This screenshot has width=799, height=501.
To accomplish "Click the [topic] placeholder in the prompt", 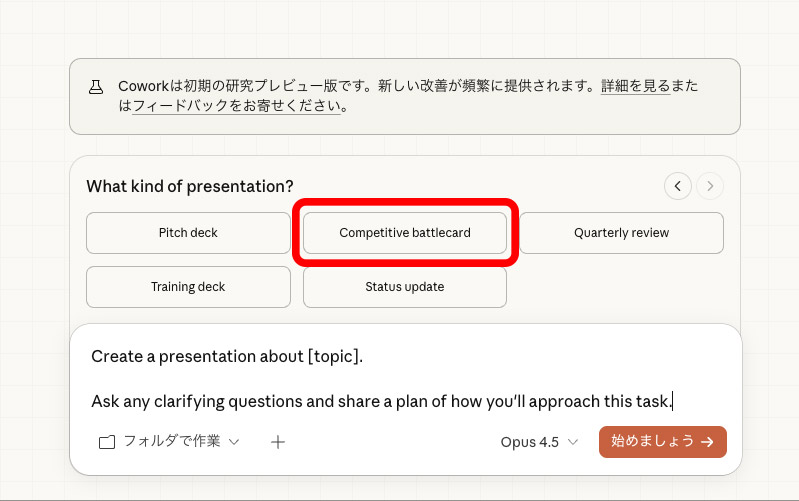I will 334,356.
